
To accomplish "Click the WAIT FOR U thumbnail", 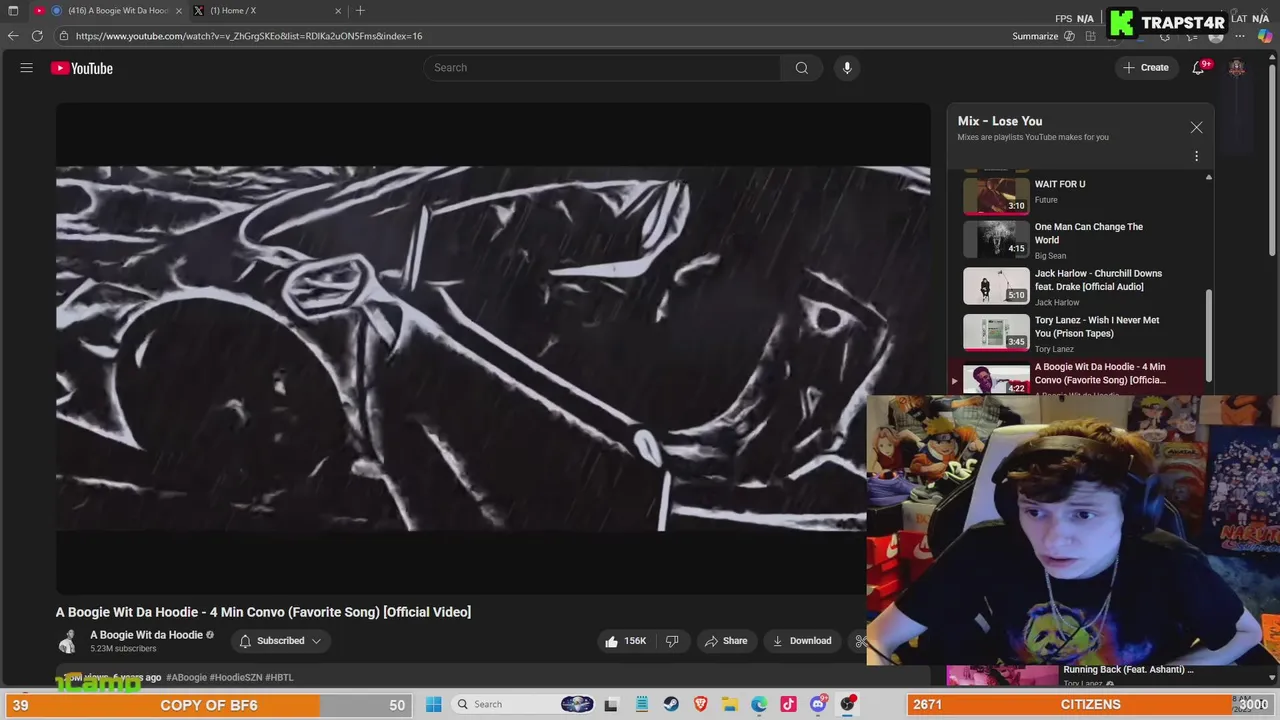I will (x=996, y=195).
